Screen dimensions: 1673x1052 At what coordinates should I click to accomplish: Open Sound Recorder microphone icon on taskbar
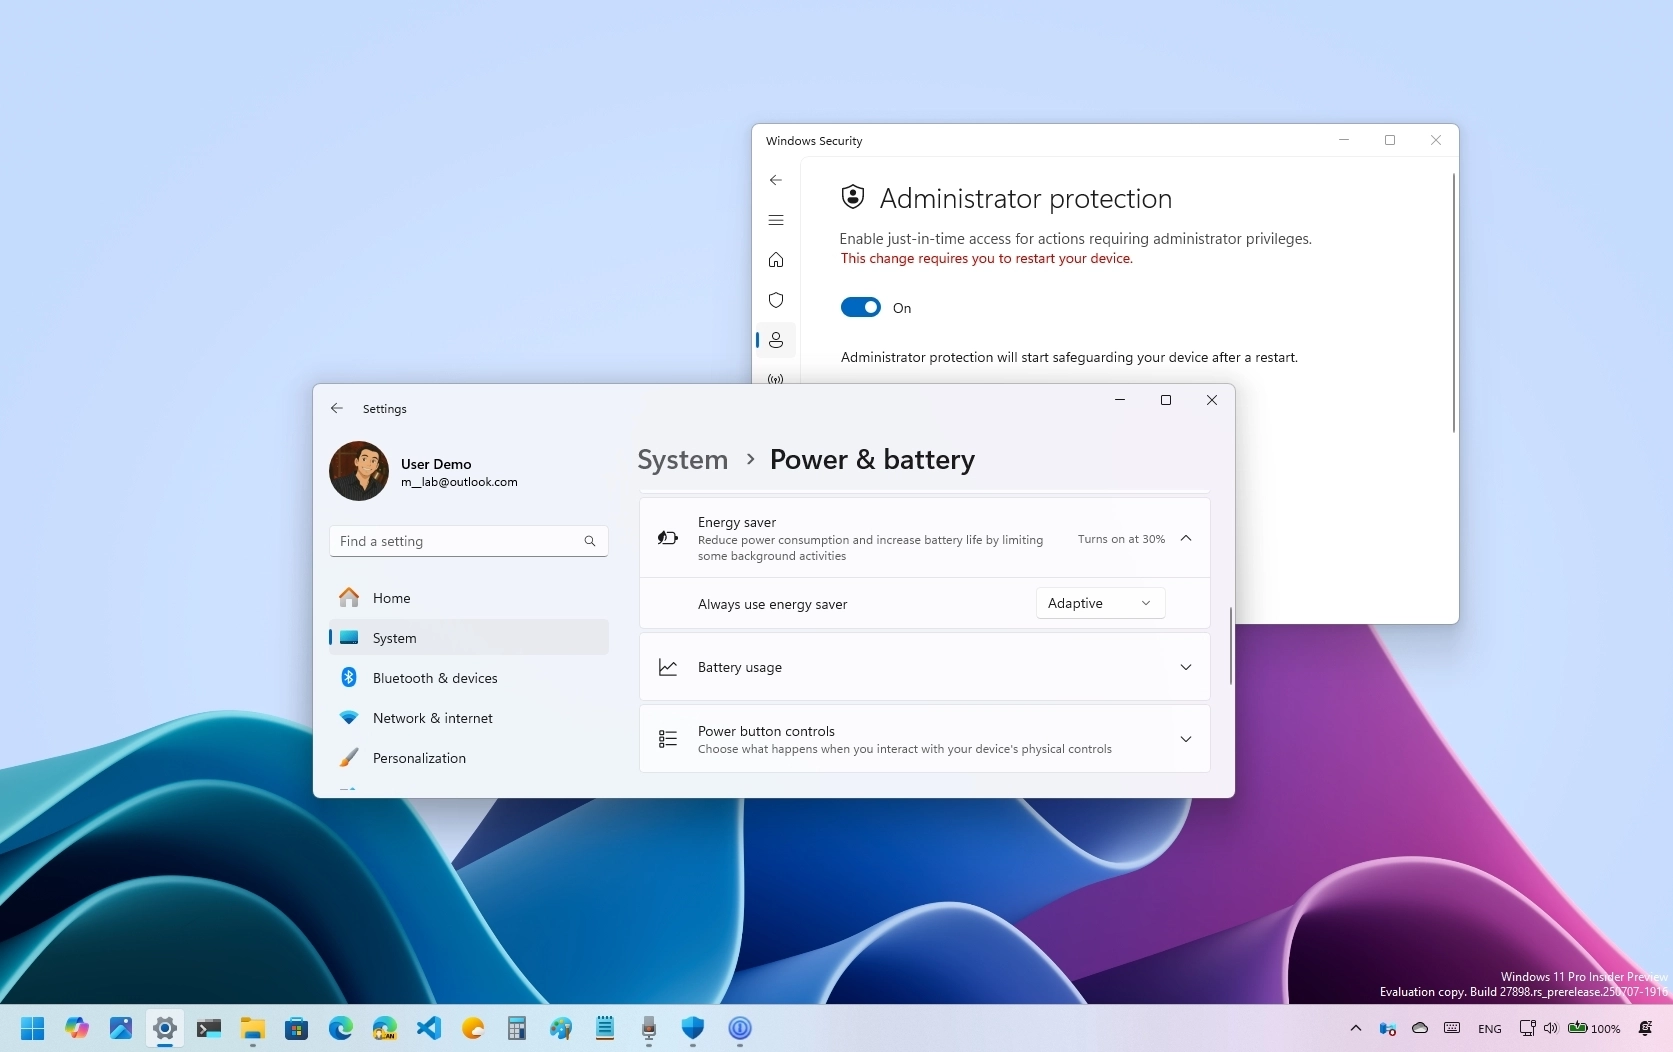coord(649,1028)
